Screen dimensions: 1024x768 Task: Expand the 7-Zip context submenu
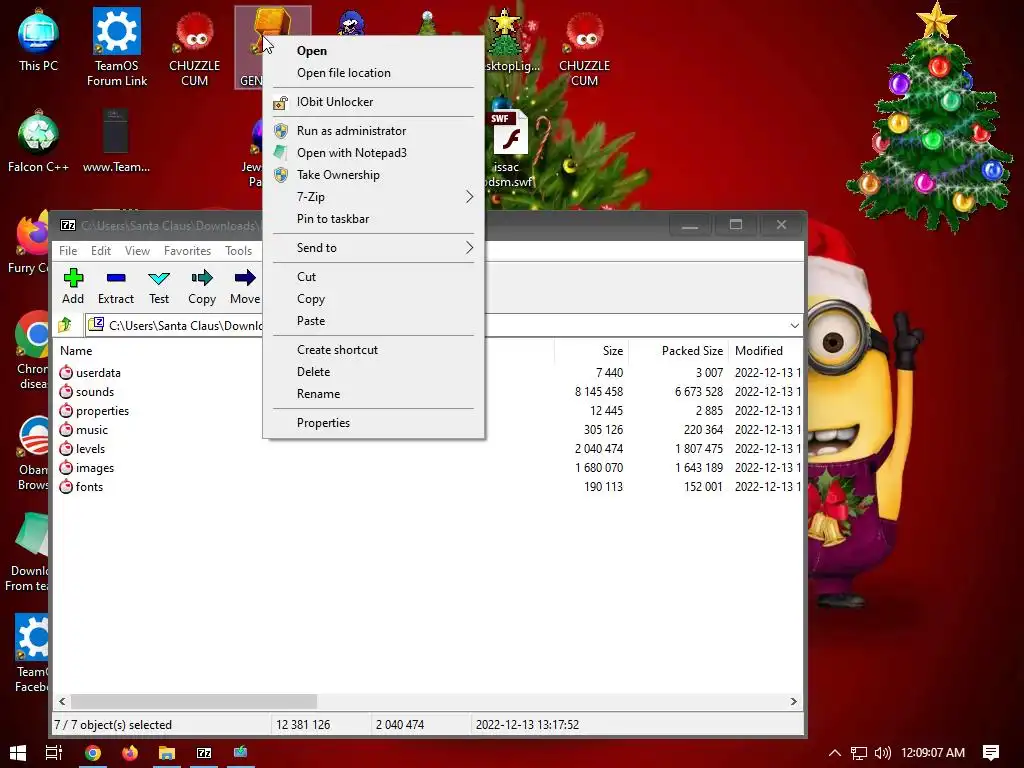(x=373, y=197)
